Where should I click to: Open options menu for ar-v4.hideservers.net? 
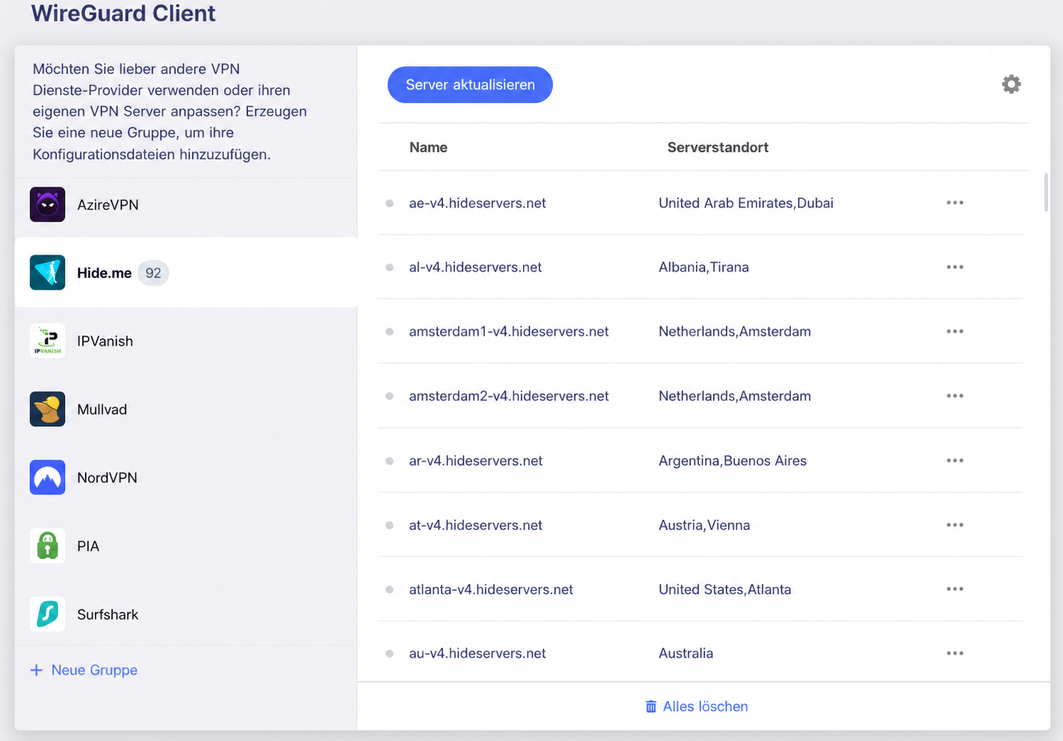[955, 460]
